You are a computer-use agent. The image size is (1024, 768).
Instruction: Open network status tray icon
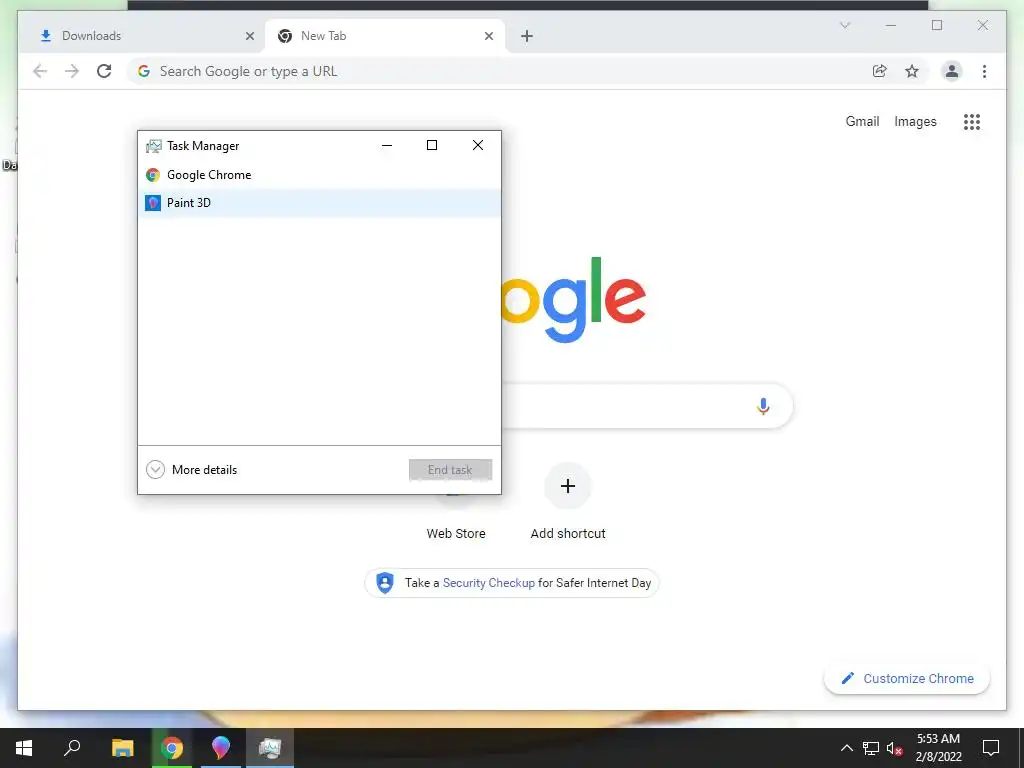pyautogui.click(x=871, y=748)
